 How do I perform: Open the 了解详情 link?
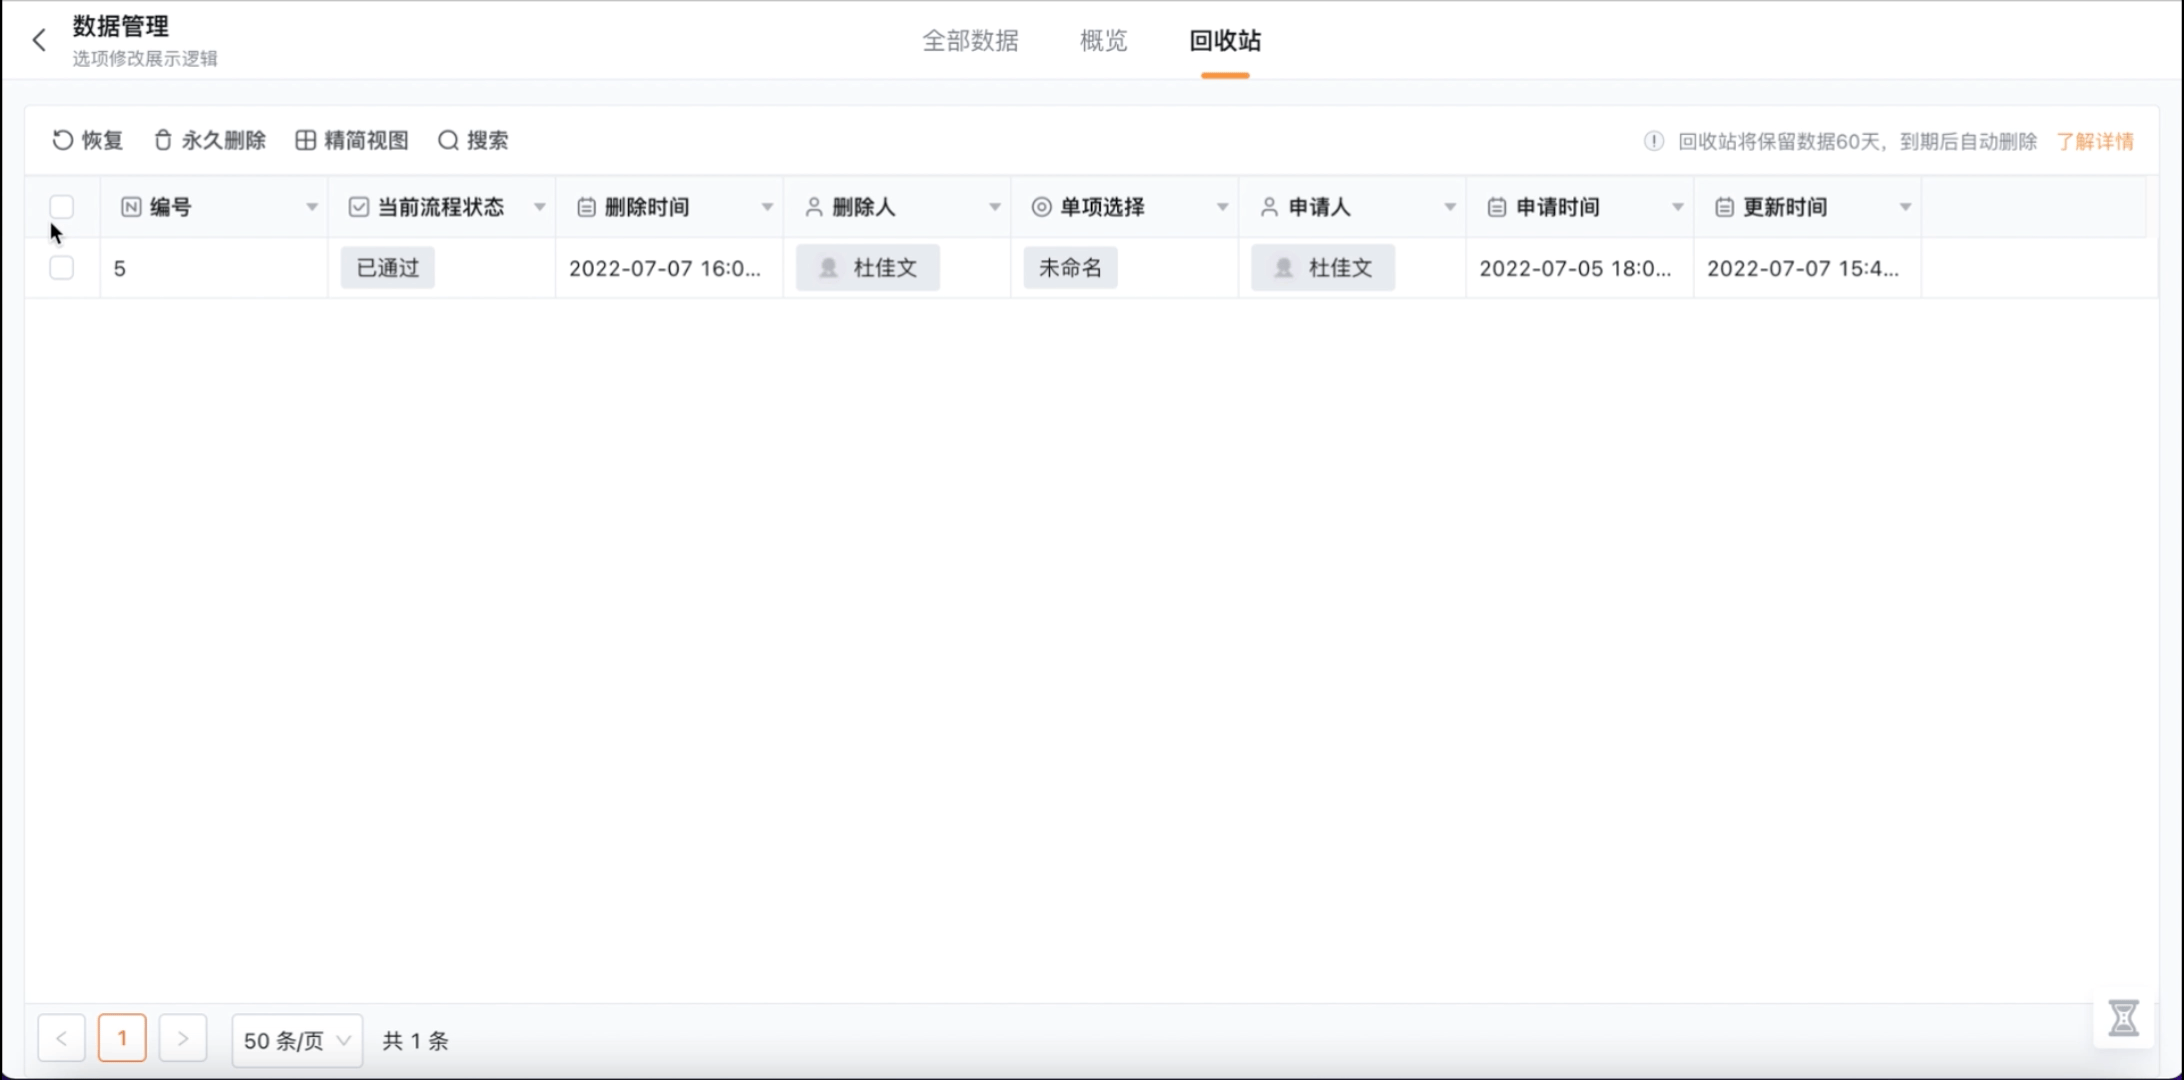[x=2095, y=141]
